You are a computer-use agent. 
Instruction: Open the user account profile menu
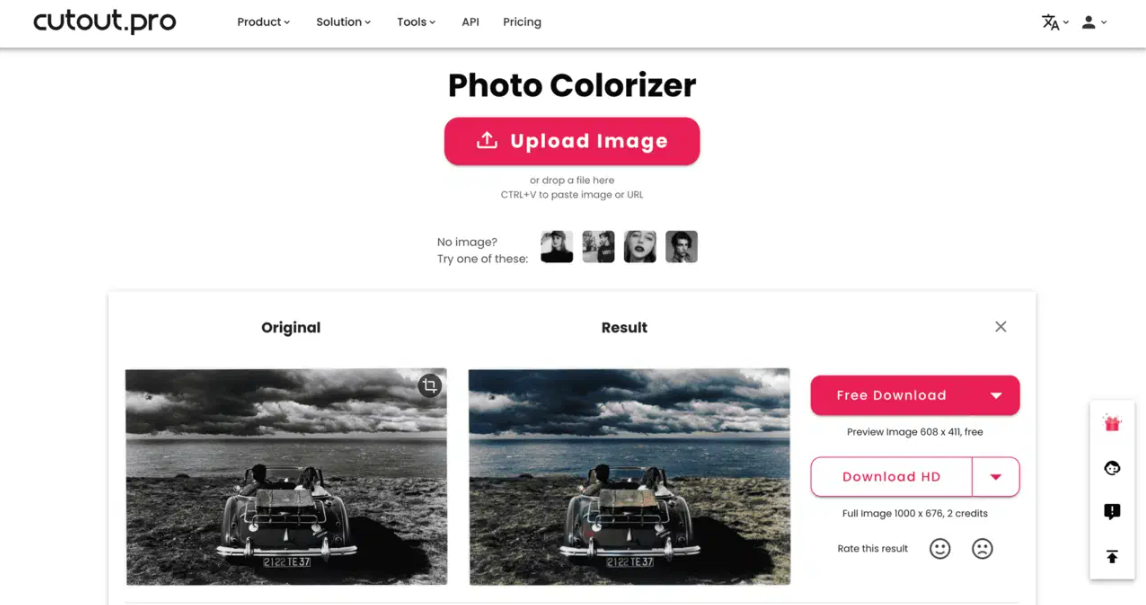(1094, 22)
